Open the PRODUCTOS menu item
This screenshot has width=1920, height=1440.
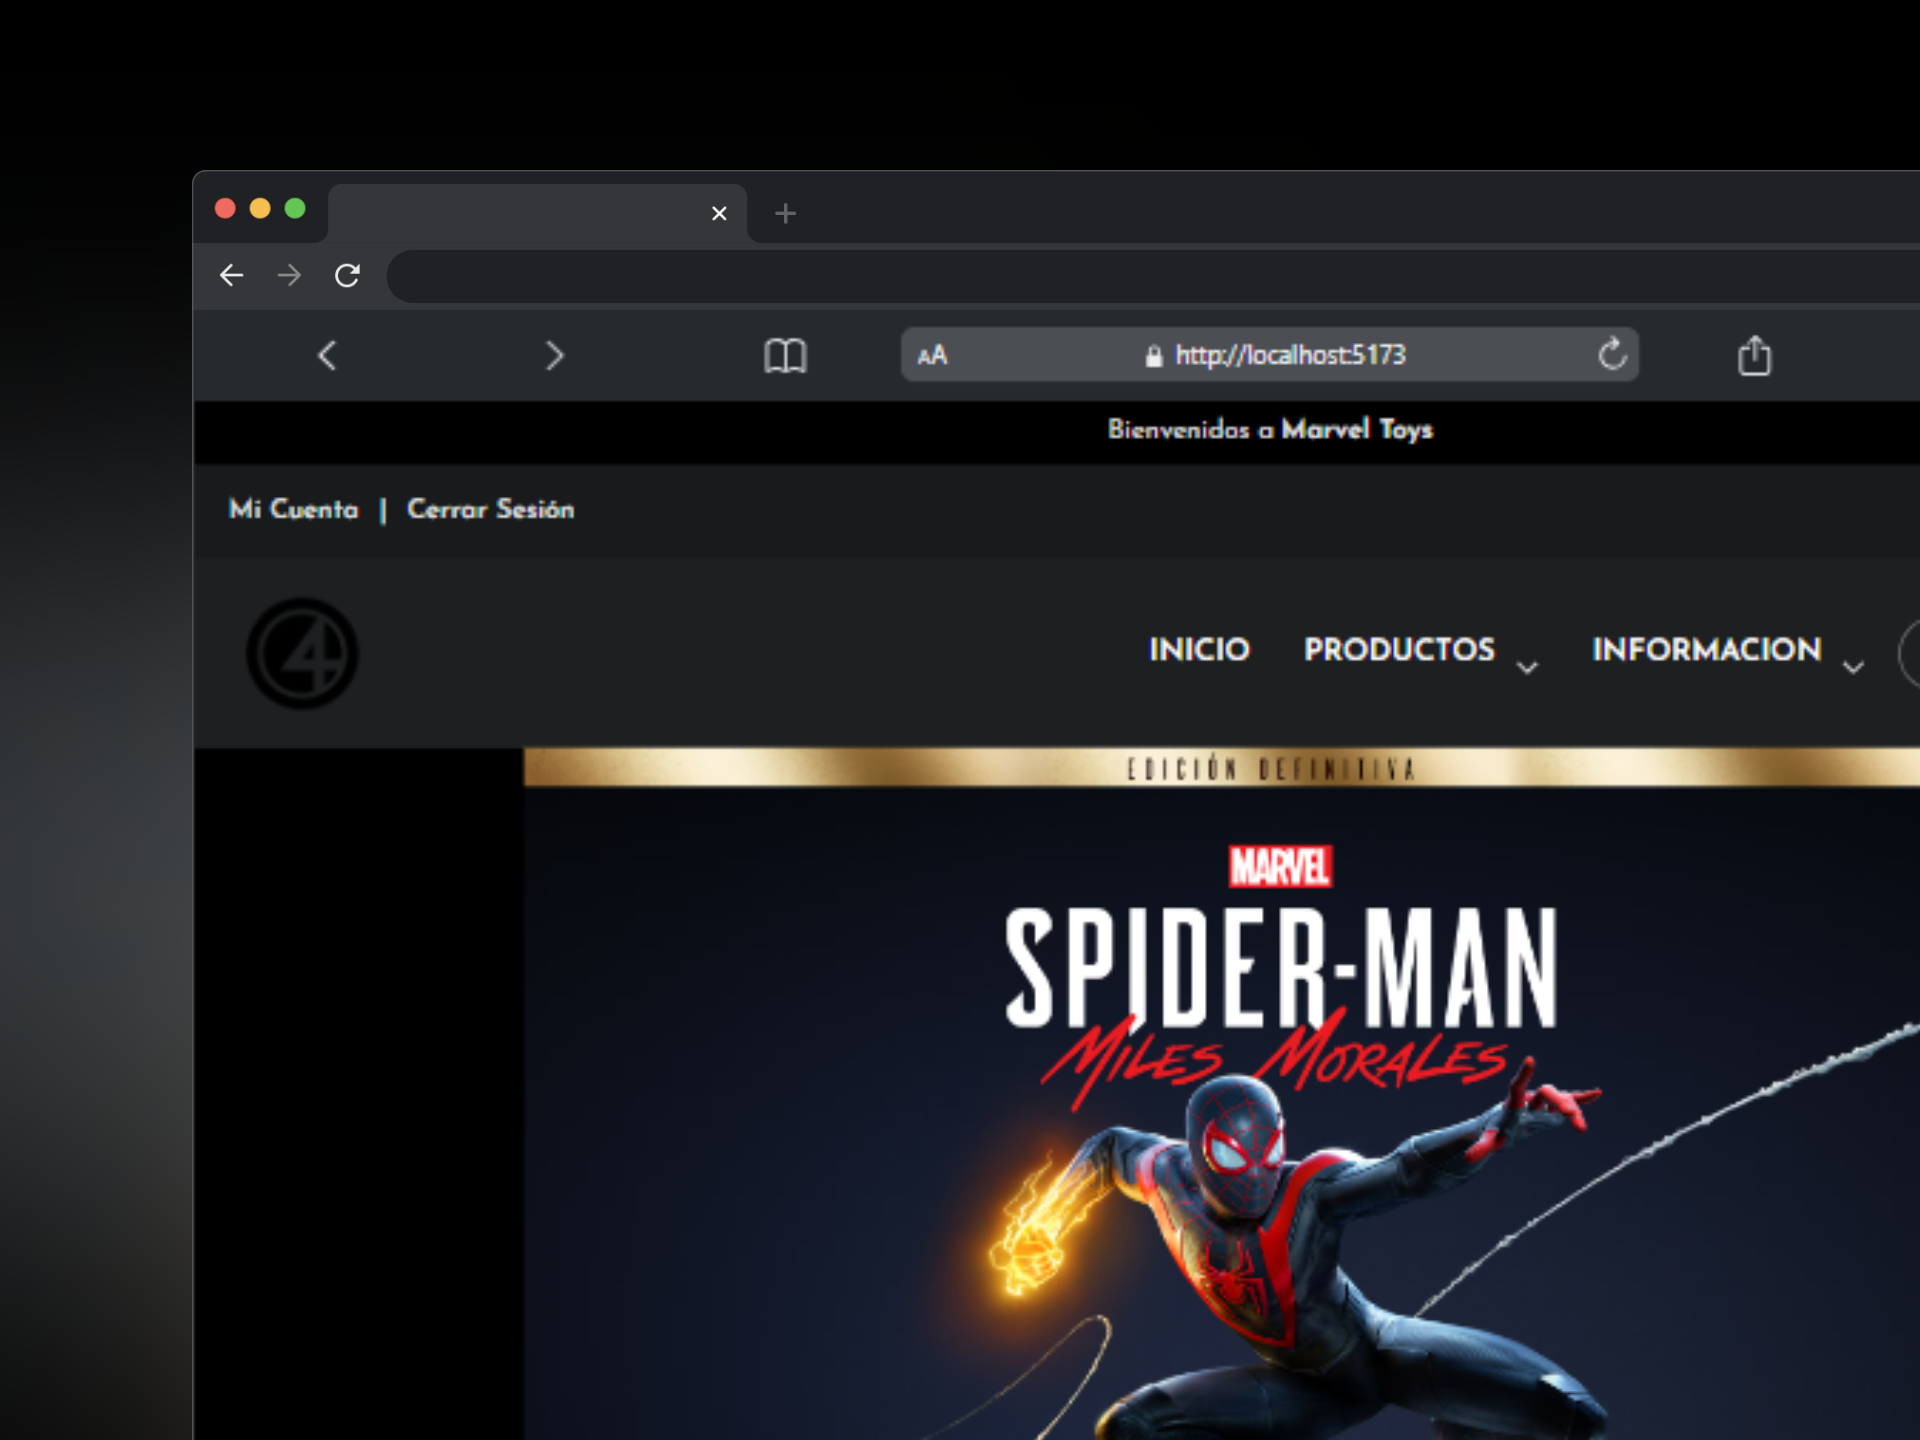click(1399, 650)
